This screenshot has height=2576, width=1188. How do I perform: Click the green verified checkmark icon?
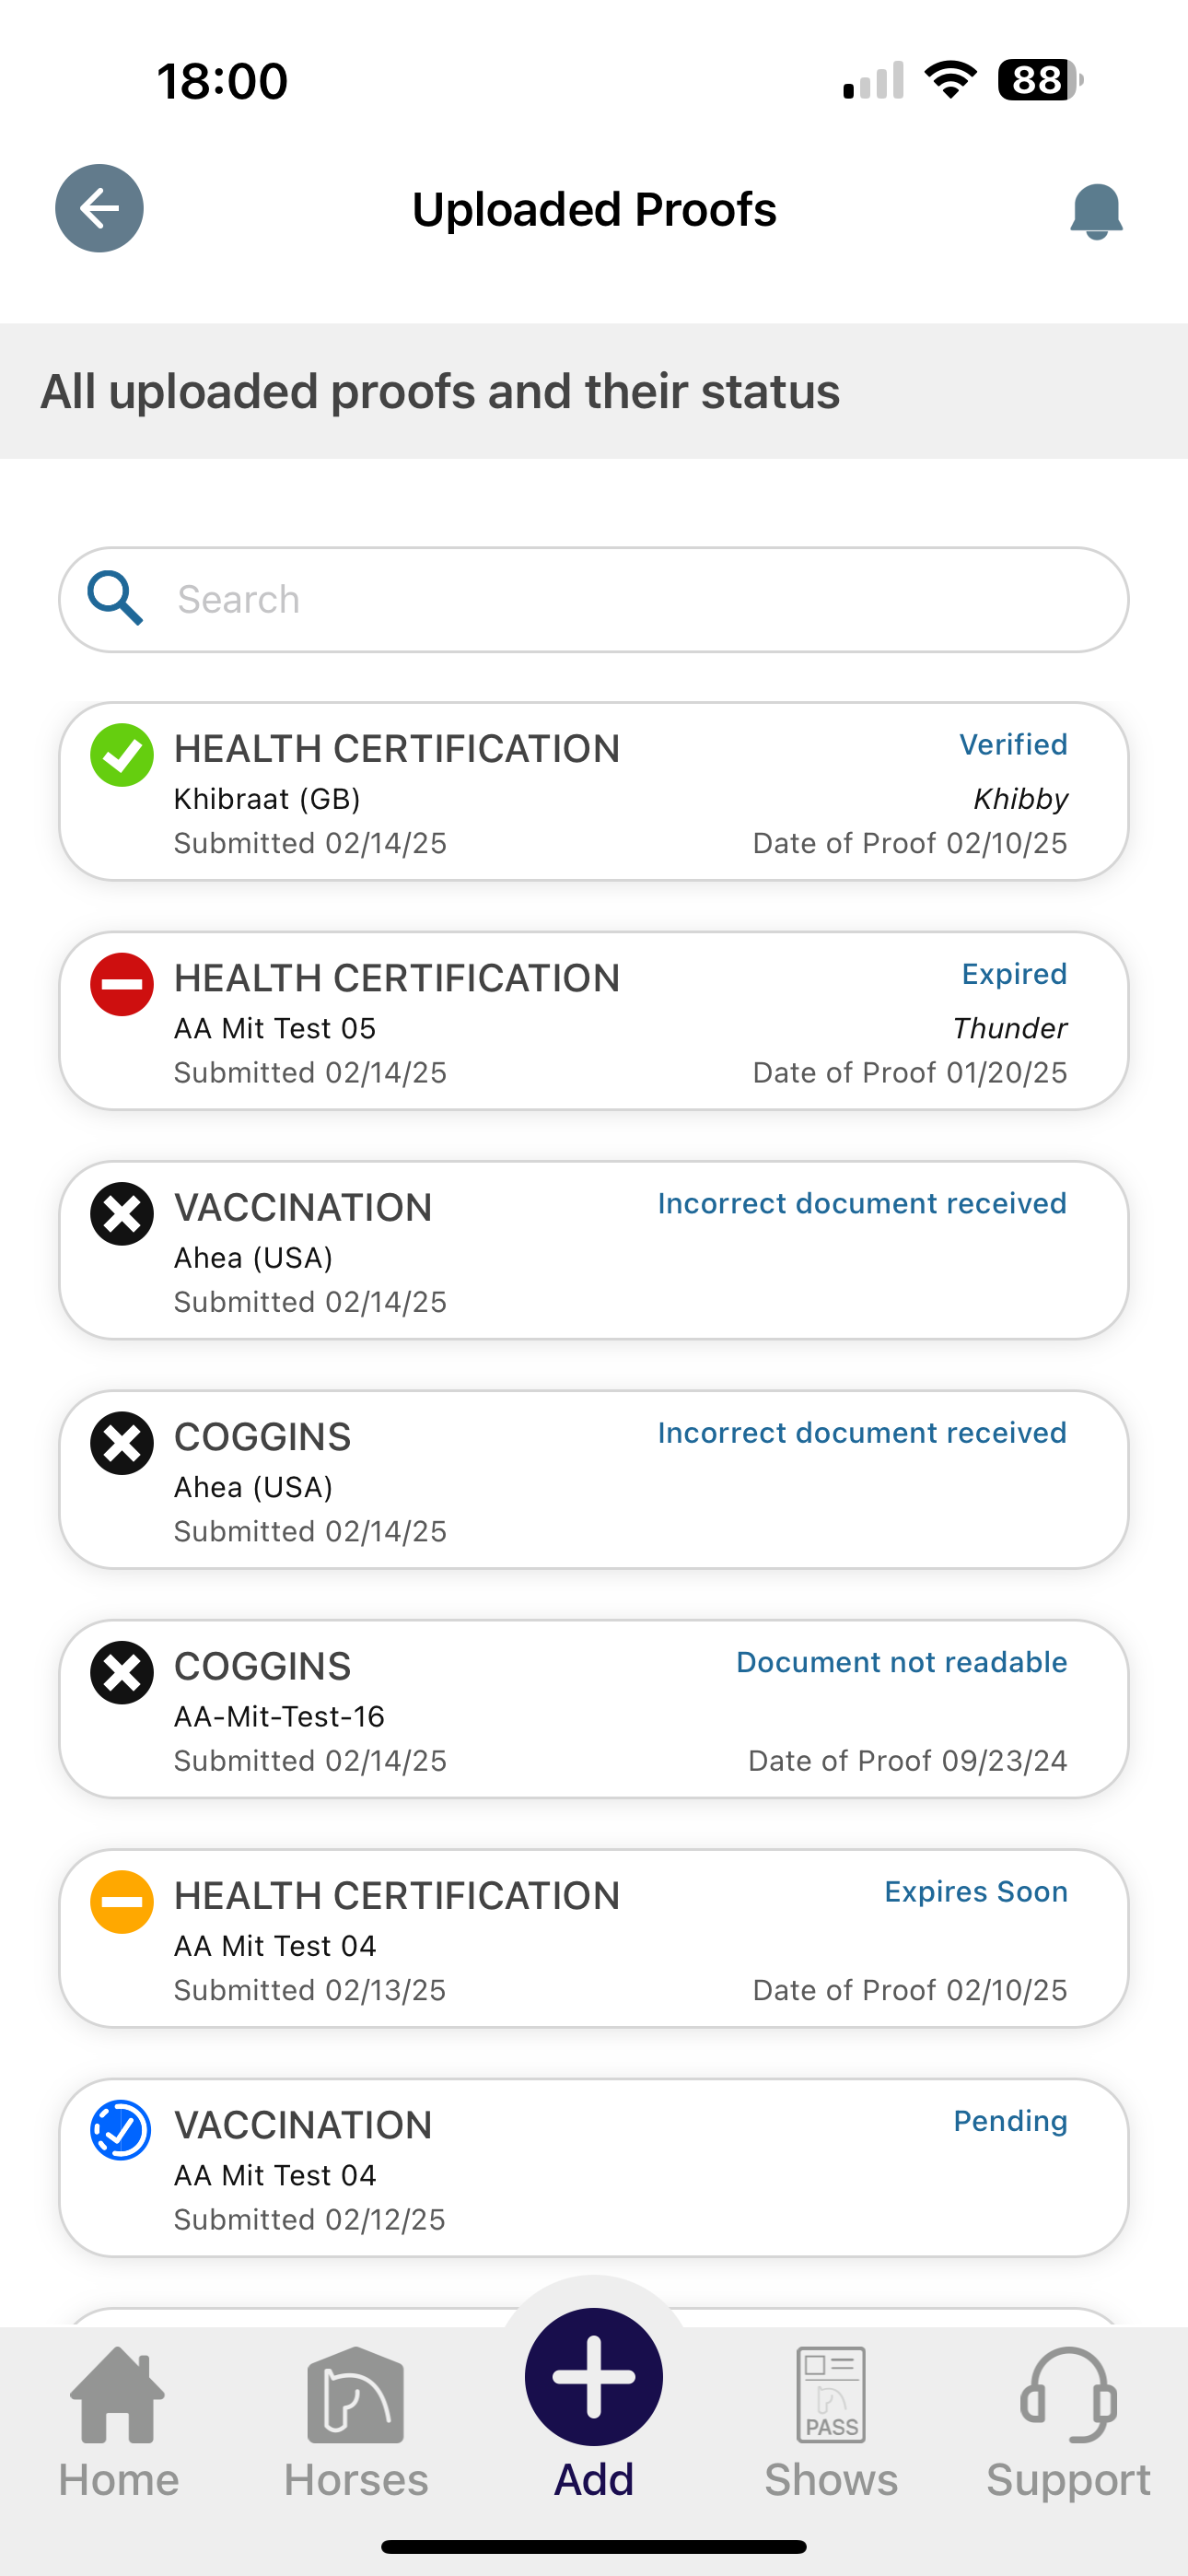click(122, 755)
